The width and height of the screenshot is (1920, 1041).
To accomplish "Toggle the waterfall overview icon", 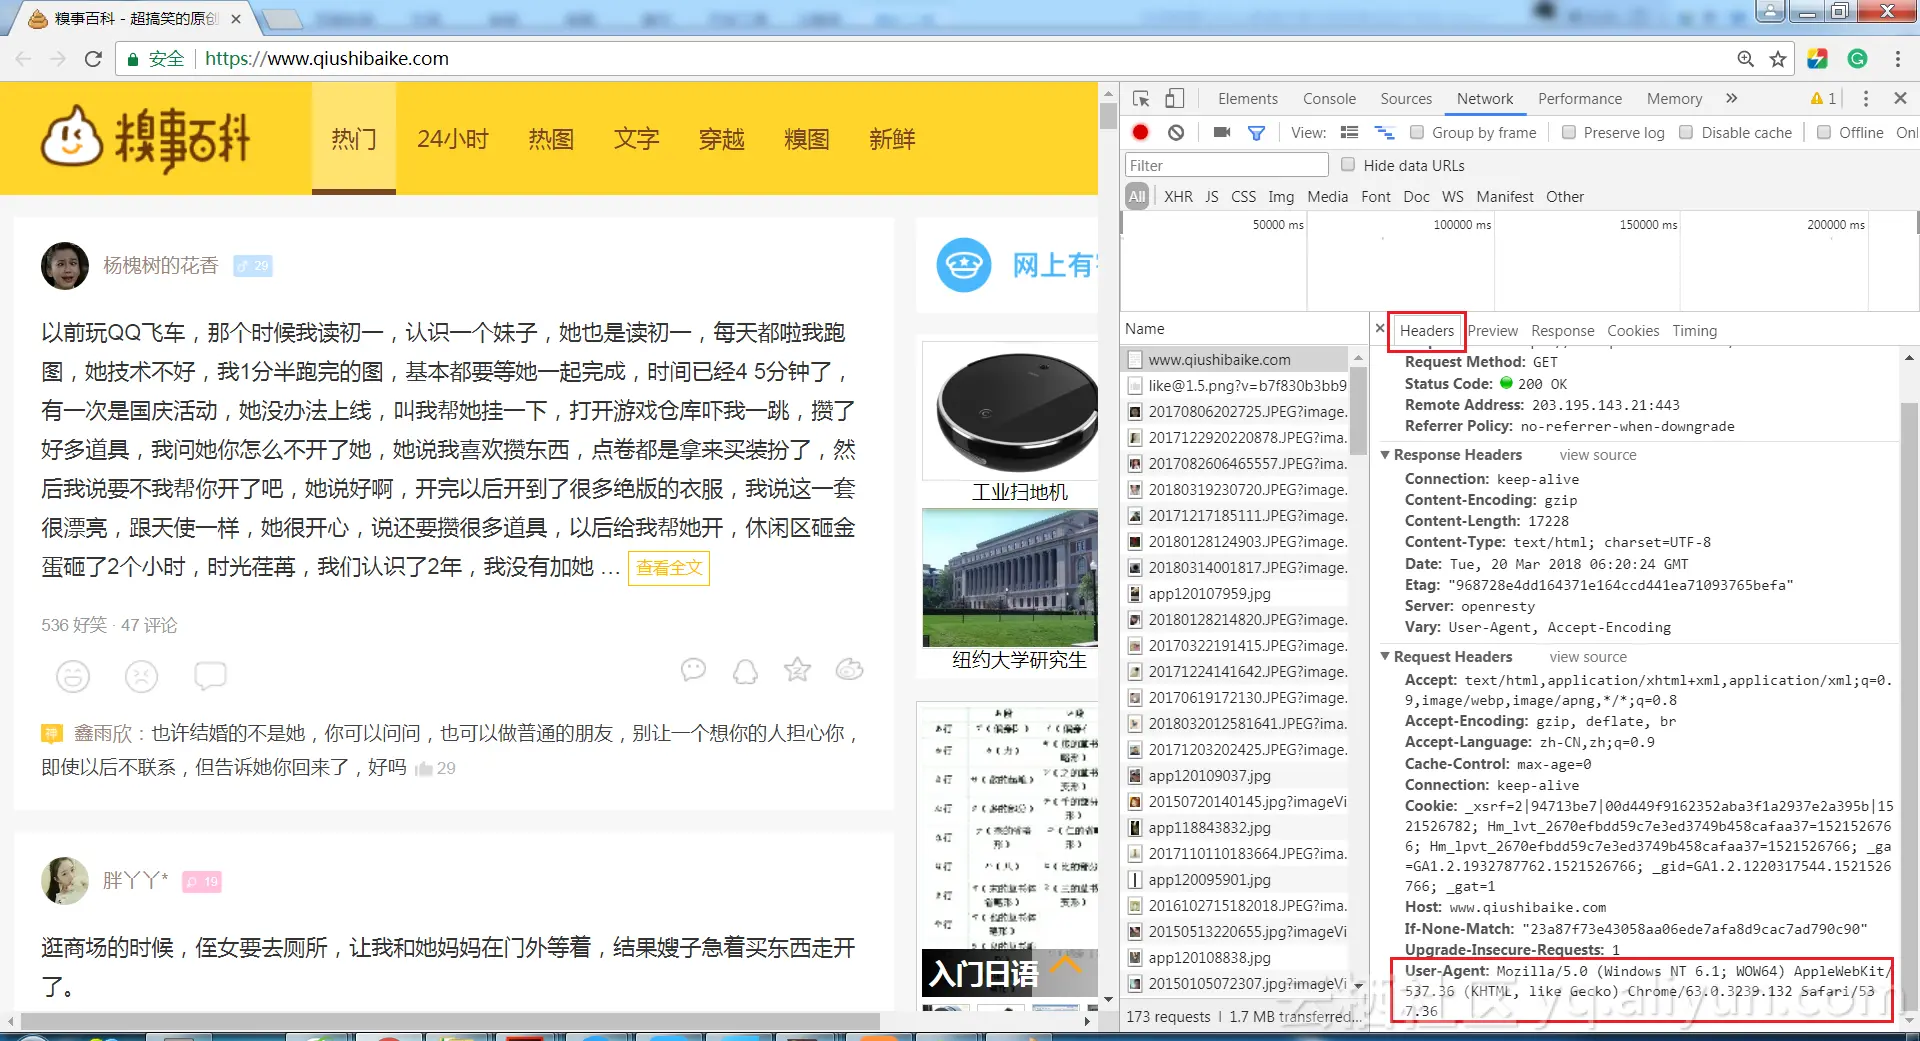I will [x=1384, y=132].
